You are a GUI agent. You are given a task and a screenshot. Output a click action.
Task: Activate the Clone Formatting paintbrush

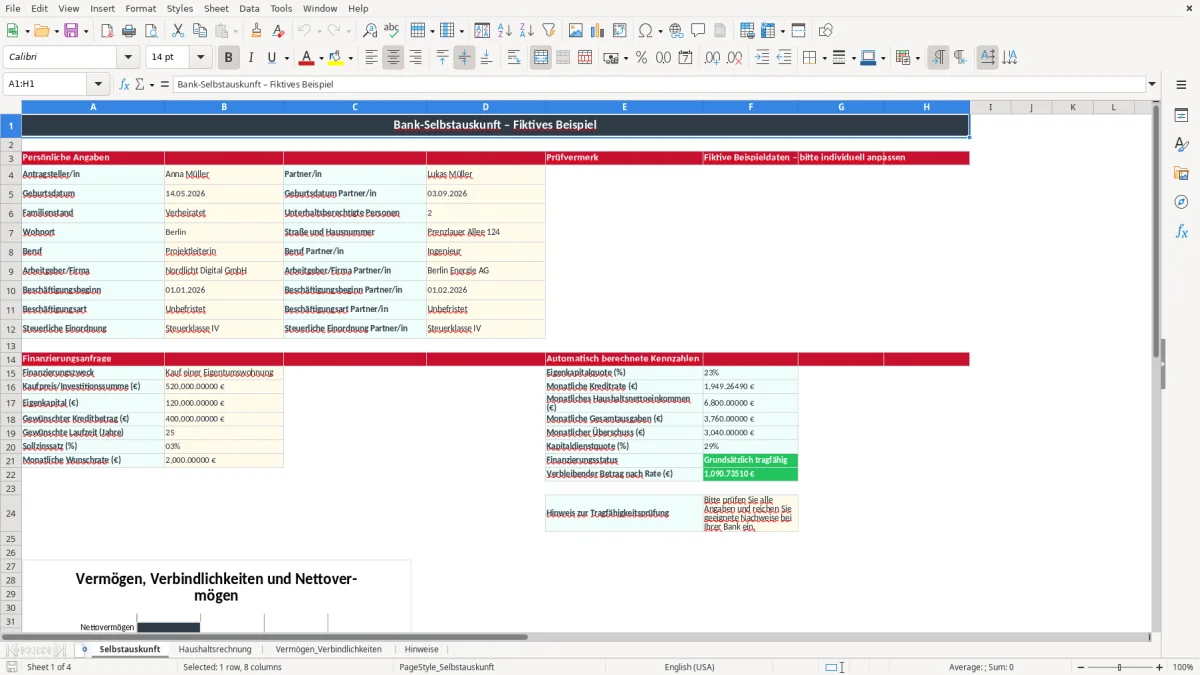tap(256, 31)
